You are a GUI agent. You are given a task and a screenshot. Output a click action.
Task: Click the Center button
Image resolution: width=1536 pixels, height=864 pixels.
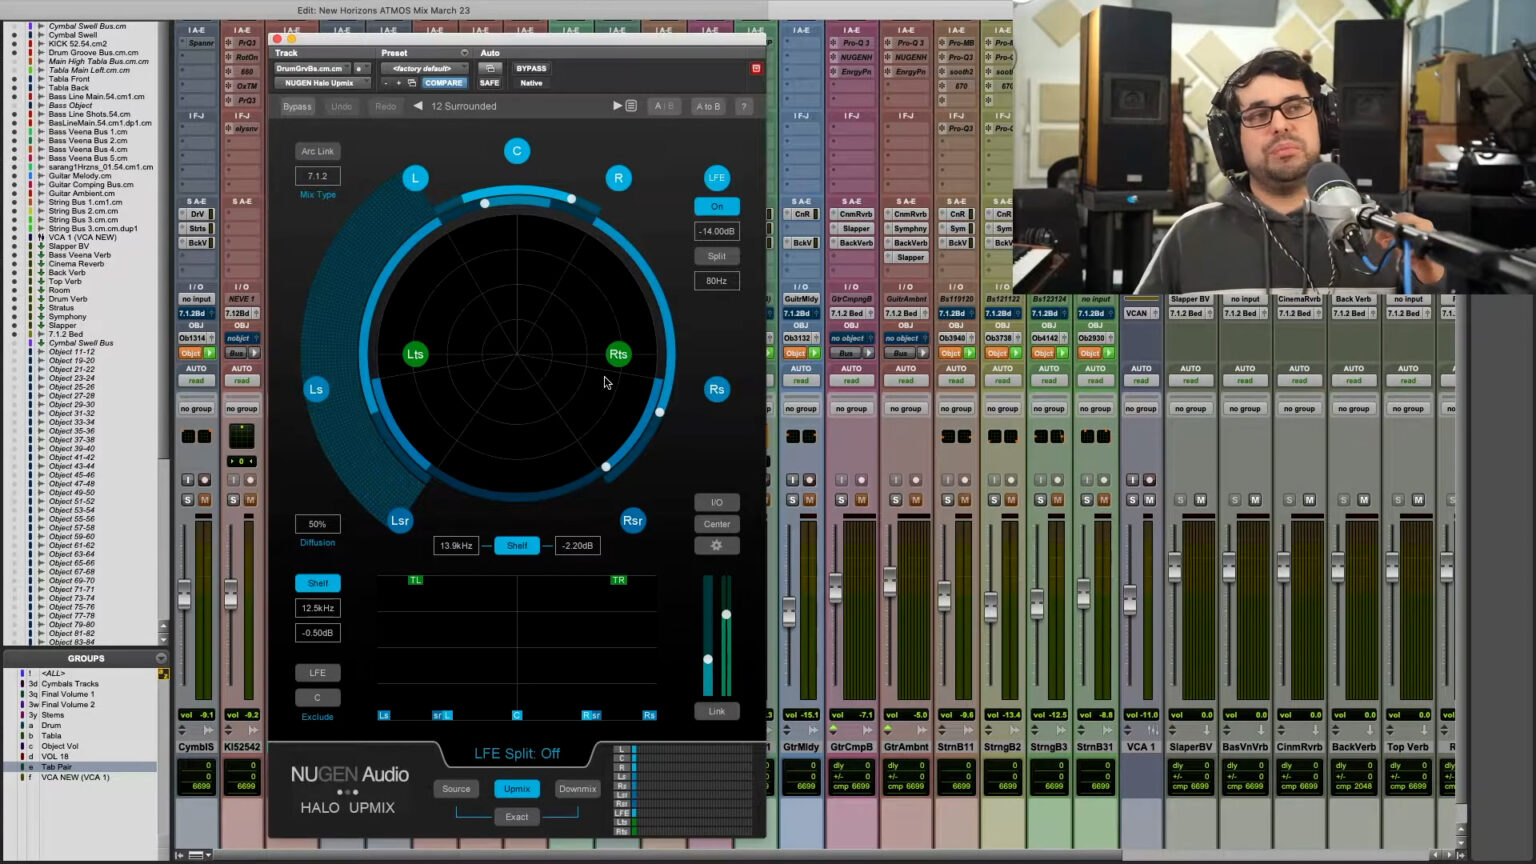coord(717,524)
